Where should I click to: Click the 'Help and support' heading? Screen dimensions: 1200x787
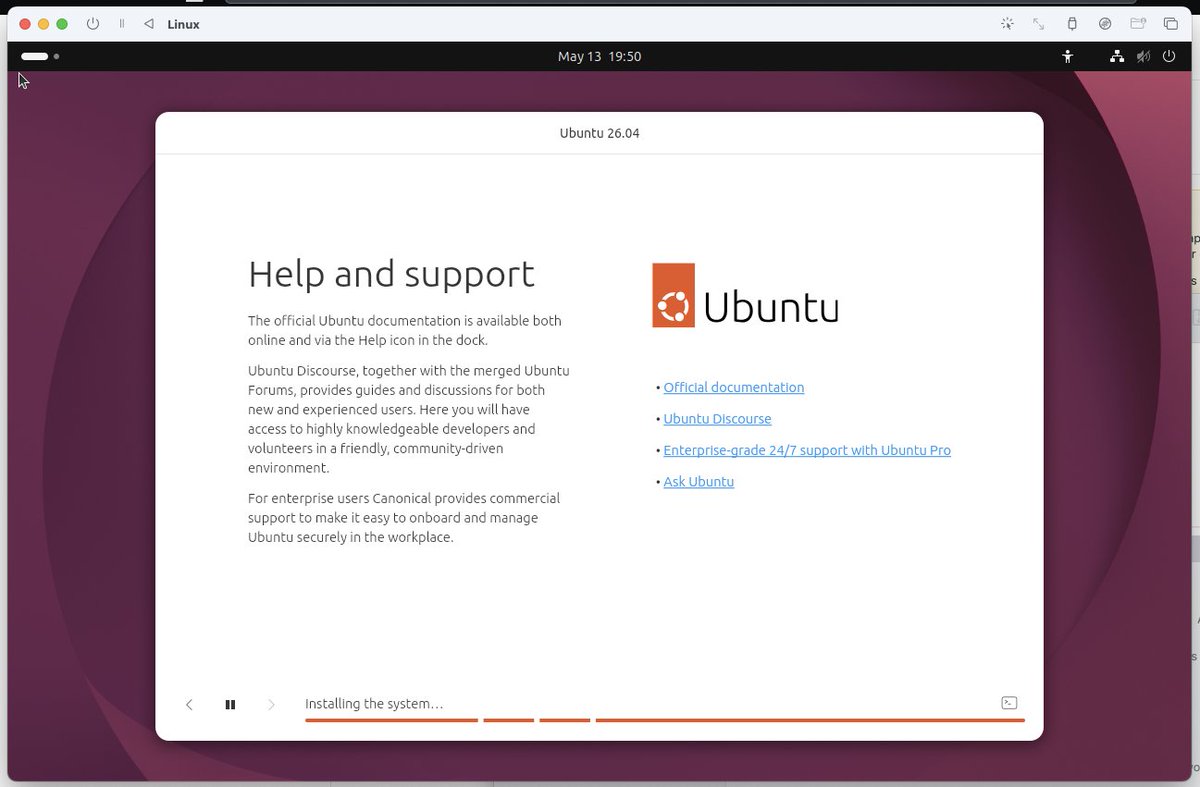pyautogui.click(x=391, y=274)
